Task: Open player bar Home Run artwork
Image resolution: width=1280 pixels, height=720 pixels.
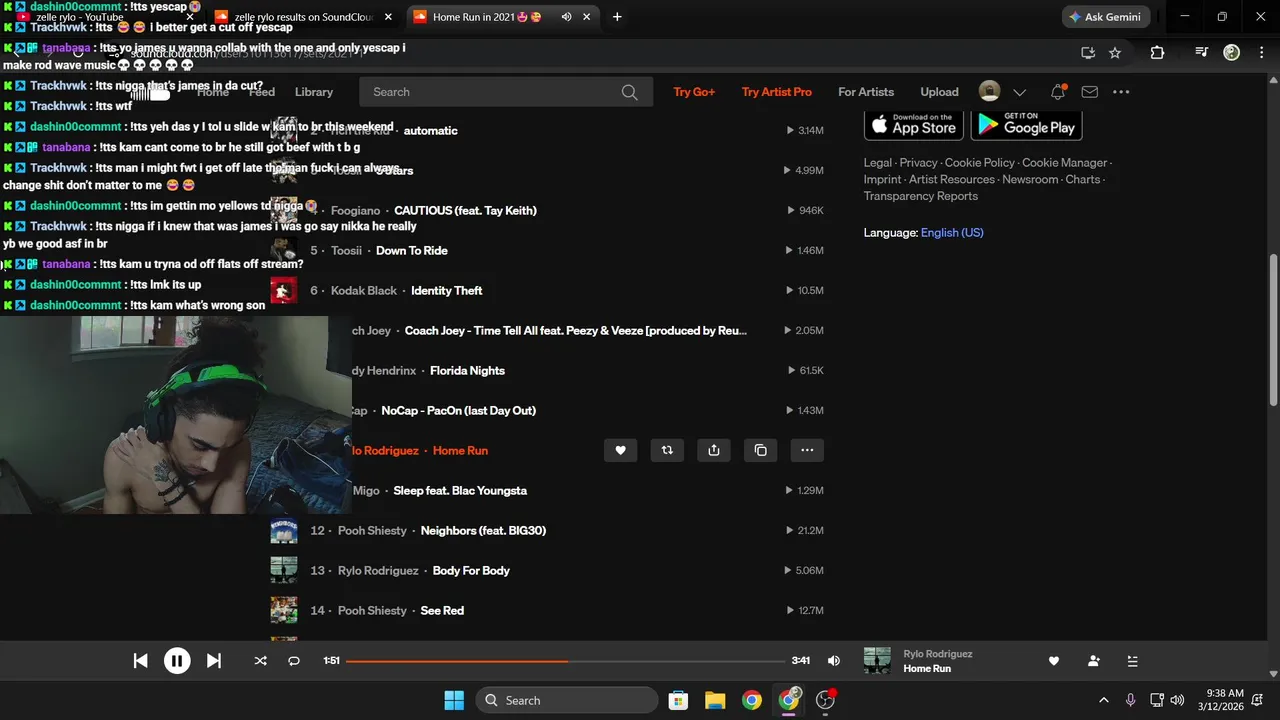Action: [877, 661]
